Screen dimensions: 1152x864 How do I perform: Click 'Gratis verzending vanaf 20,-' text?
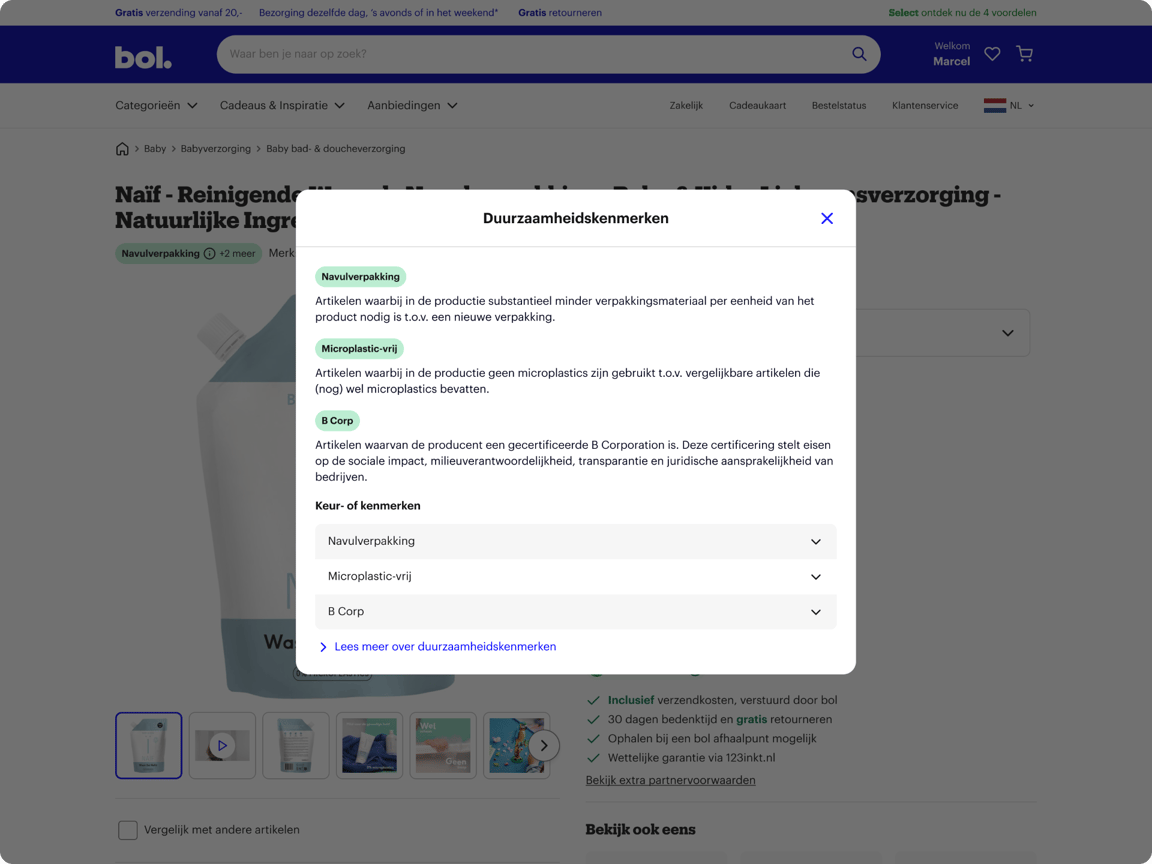[179, 12]
